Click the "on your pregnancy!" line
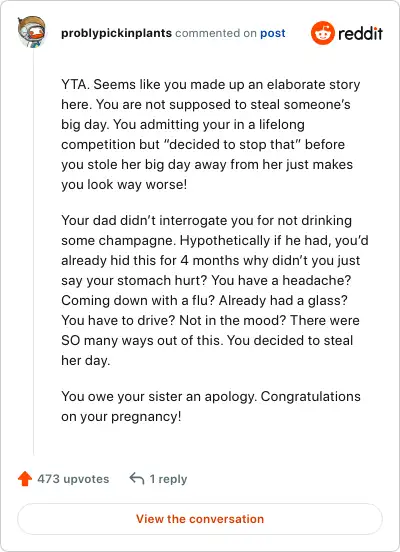The width and height of the screenshot is (400, 552). tap(121, 417)
